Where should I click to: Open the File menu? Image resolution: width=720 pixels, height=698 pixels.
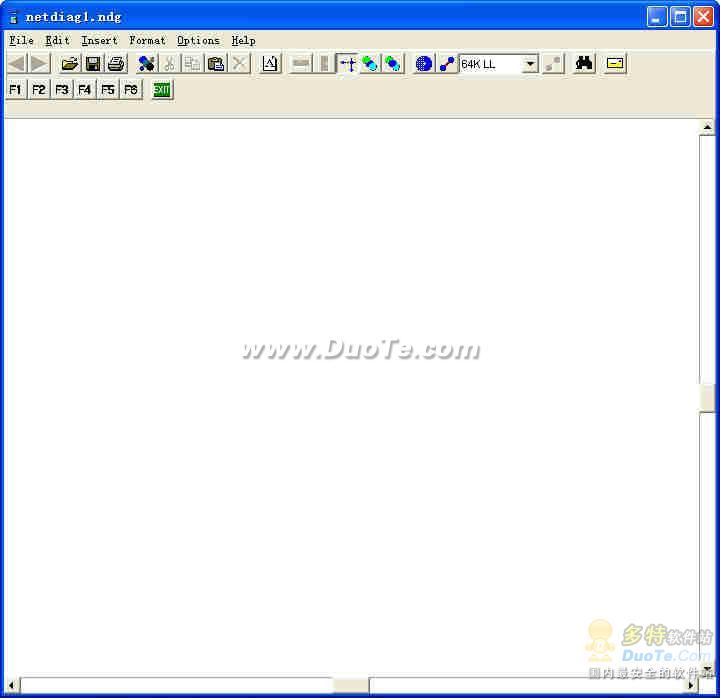(x=21, y=41)
